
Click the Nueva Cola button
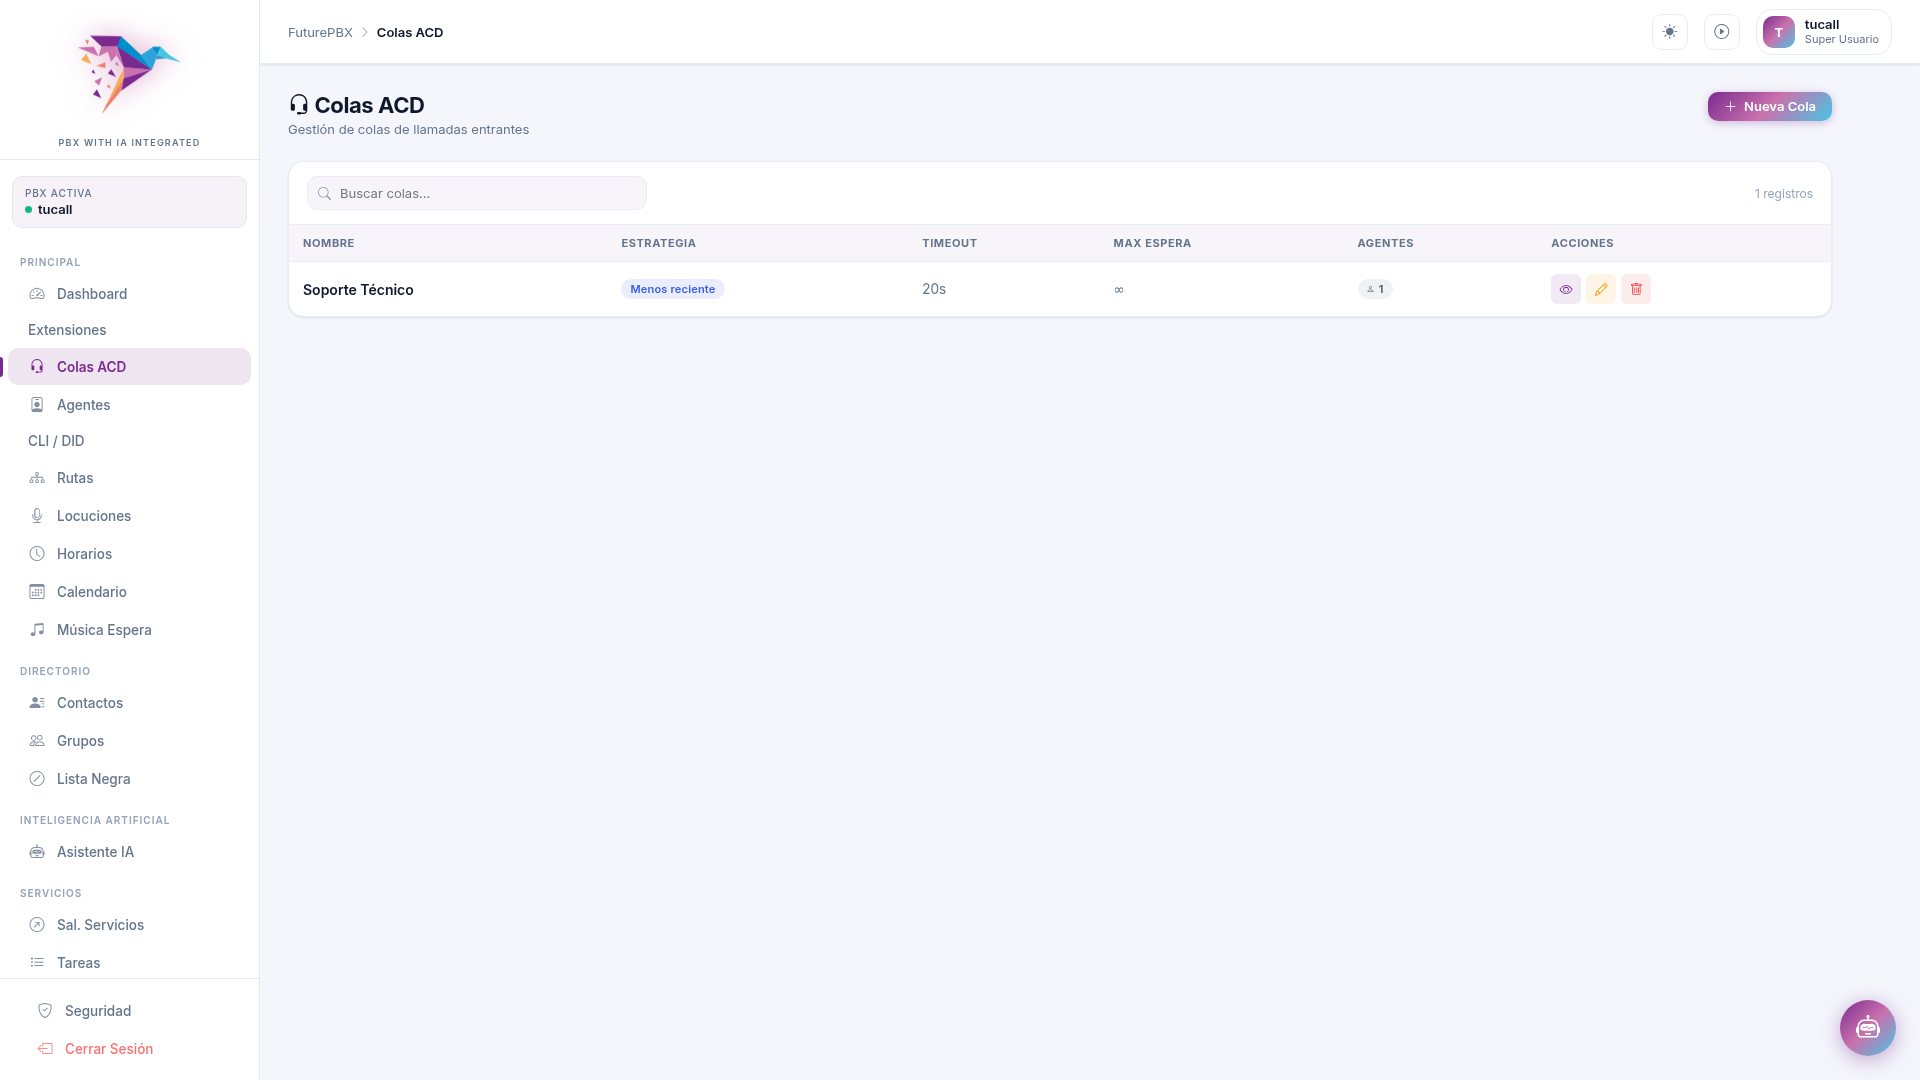[1768, 106]
